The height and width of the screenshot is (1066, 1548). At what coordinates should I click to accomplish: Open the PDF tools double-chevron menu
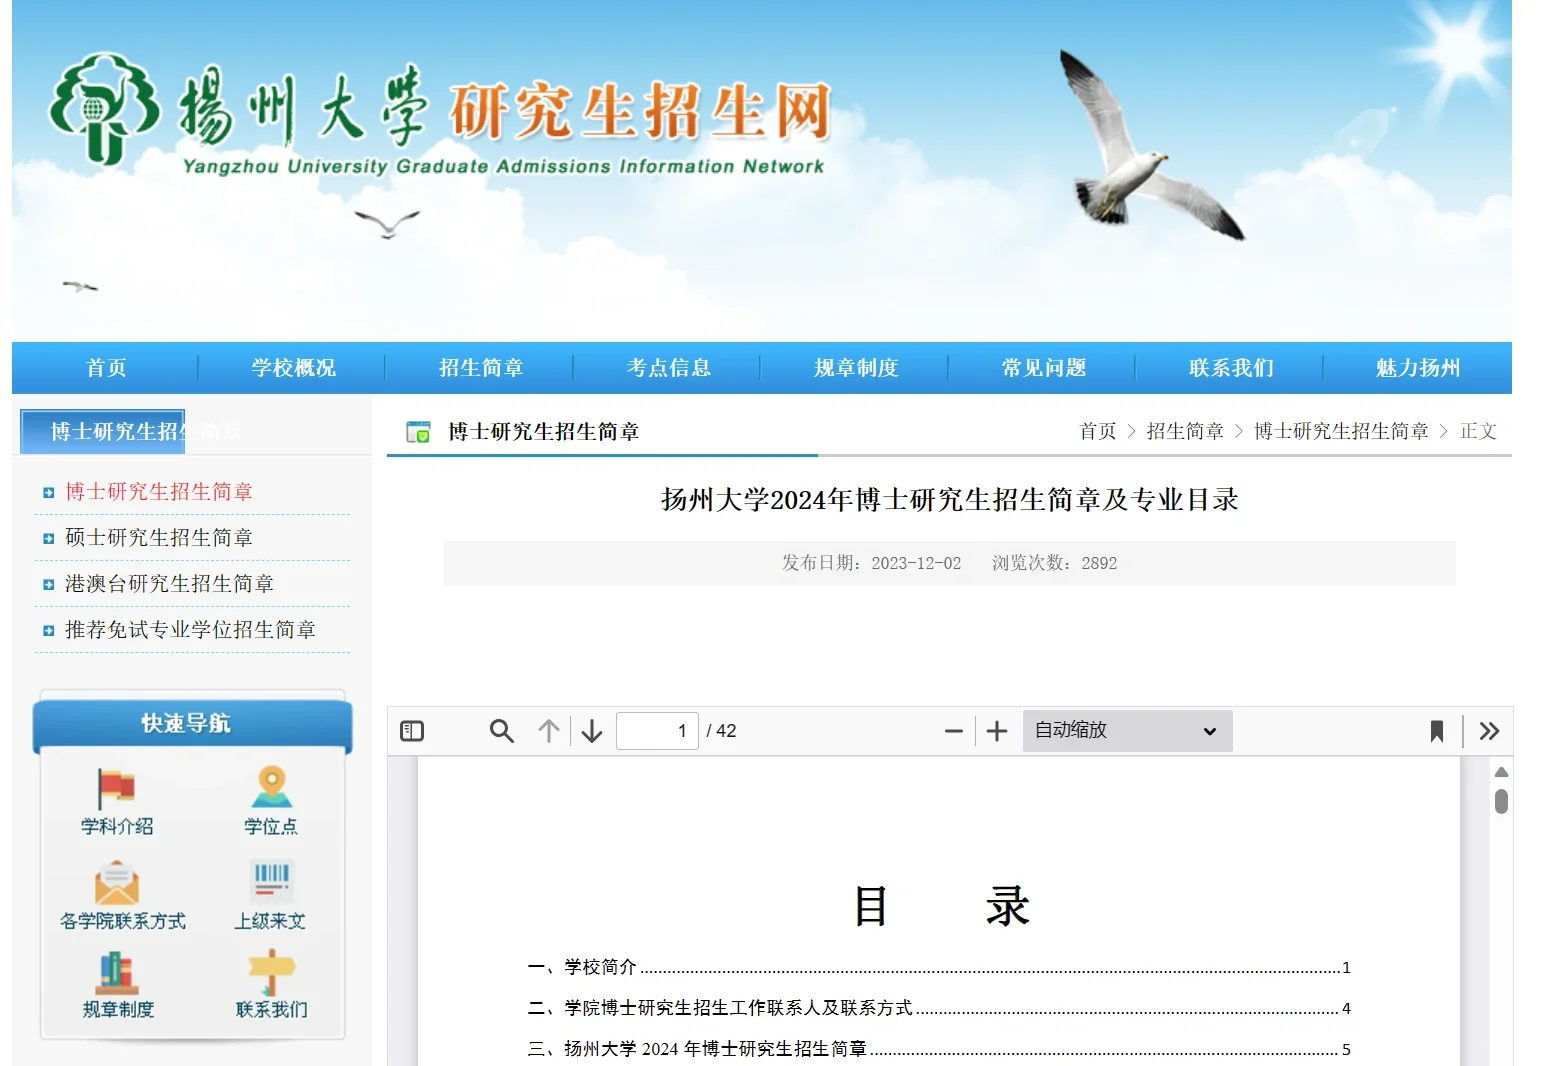(x=1489, y=731)
